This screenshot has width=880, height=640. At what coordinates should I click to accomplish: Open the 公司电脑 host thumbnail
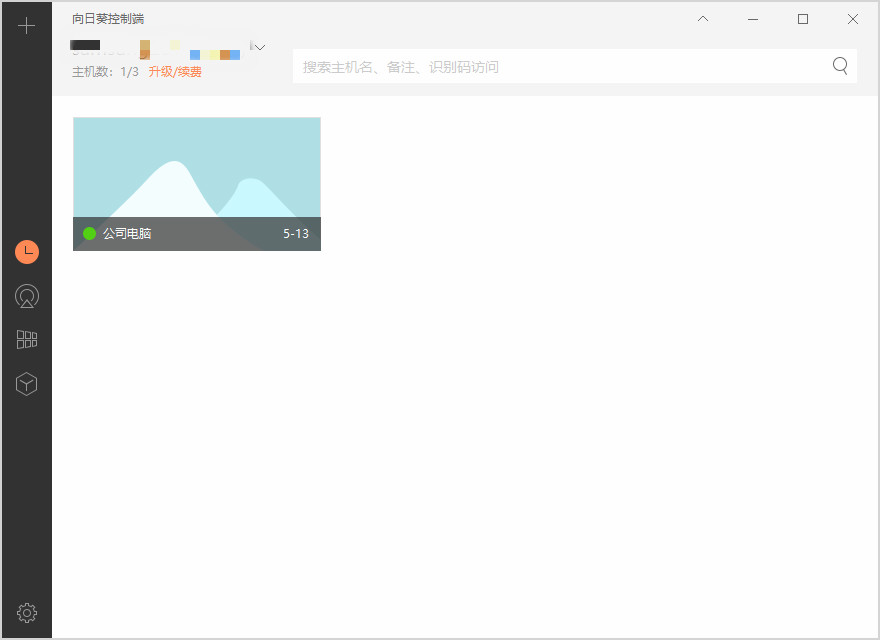click(x=197, y=184)
